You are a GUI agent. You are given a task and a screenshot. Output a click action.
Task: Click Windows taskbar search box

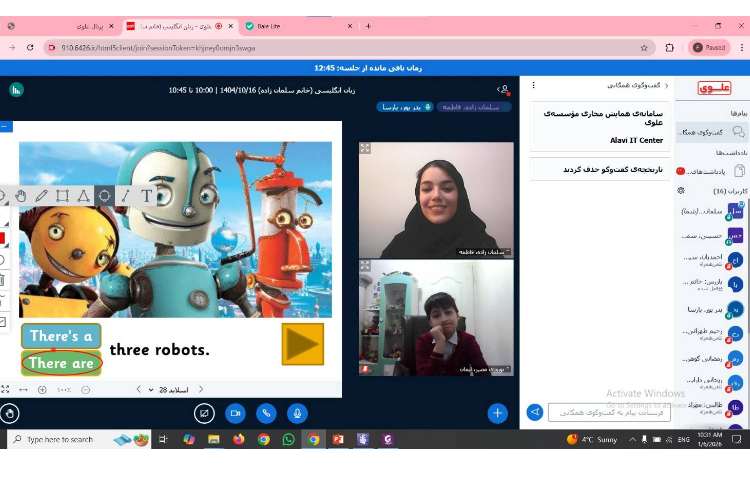point(79,439)
